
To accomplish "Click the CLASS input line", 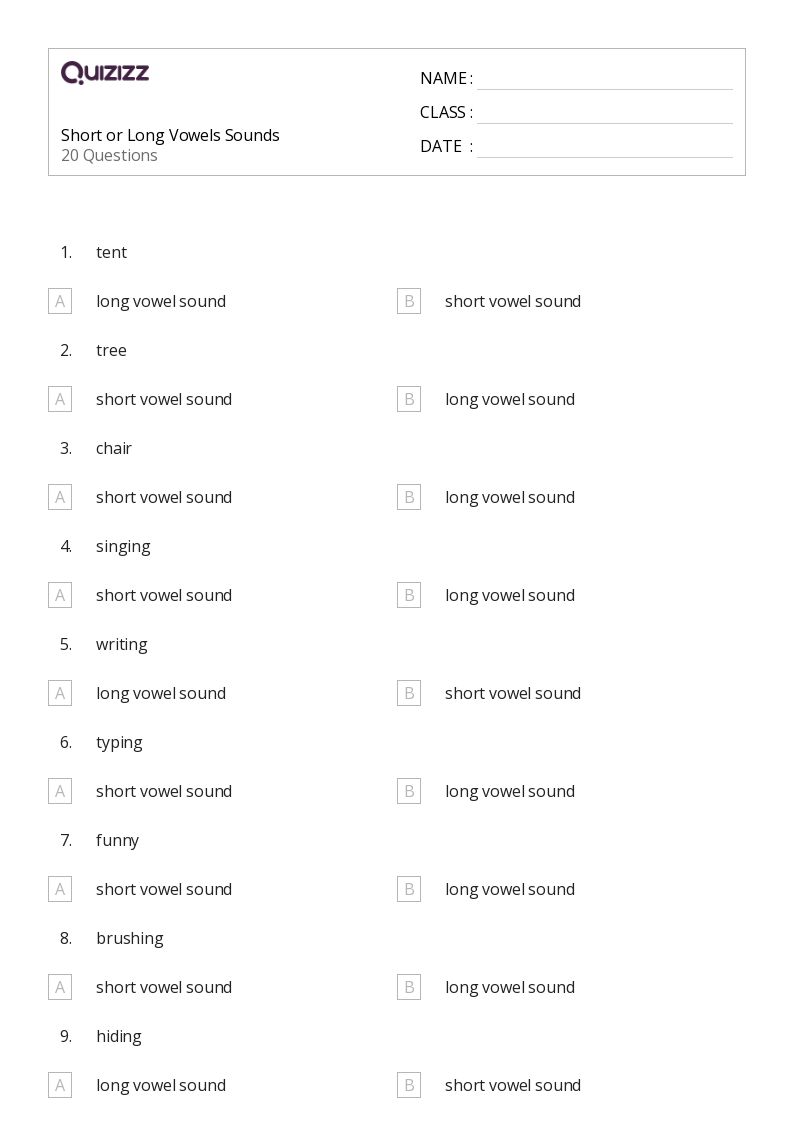I will (605, 114).
